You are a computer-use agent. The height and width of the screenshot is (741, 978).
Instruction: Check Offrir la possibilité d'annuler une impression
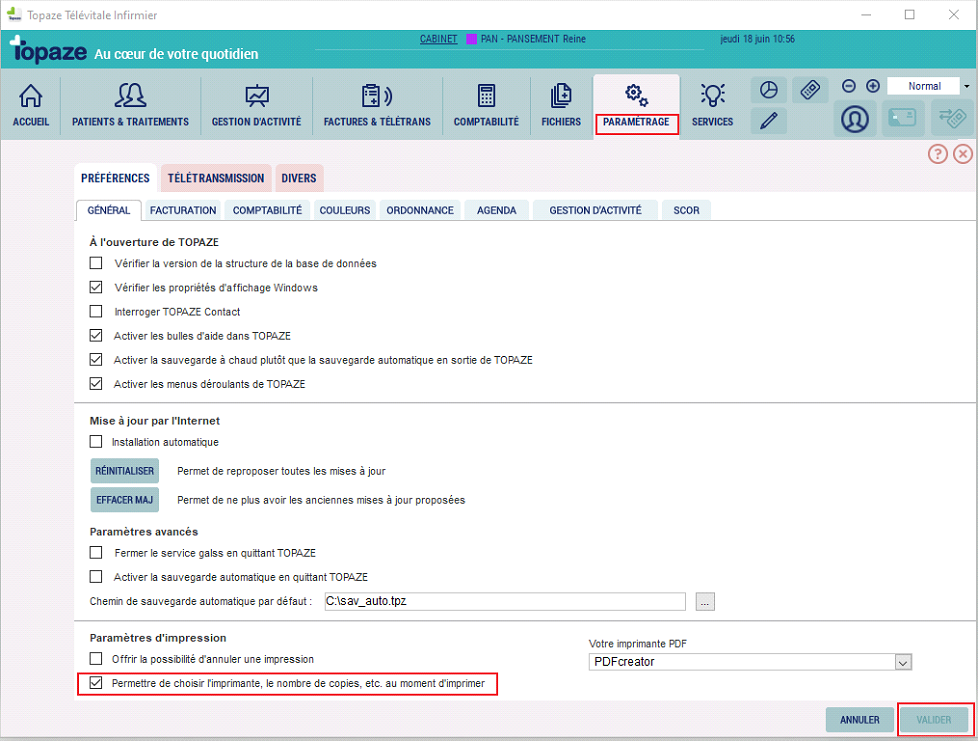(x=95, y=659)
